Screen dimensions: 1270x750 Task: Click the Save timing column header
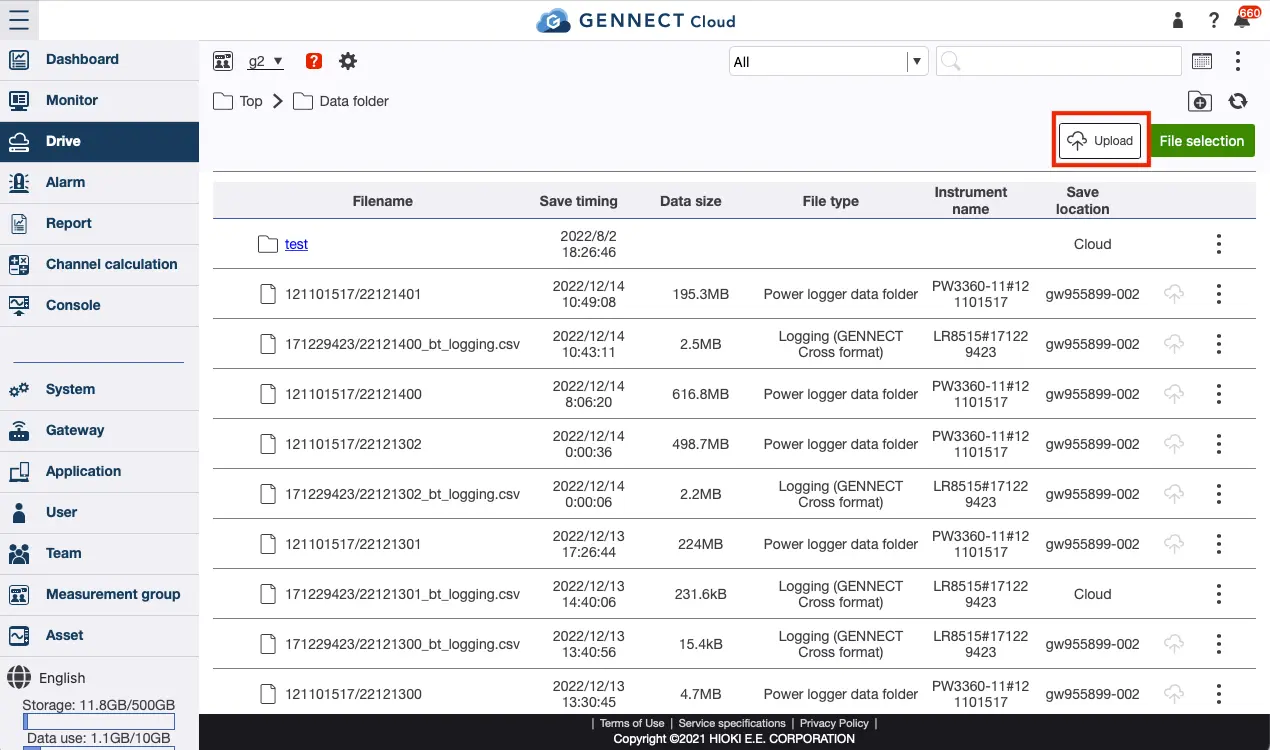coord(578,201)
